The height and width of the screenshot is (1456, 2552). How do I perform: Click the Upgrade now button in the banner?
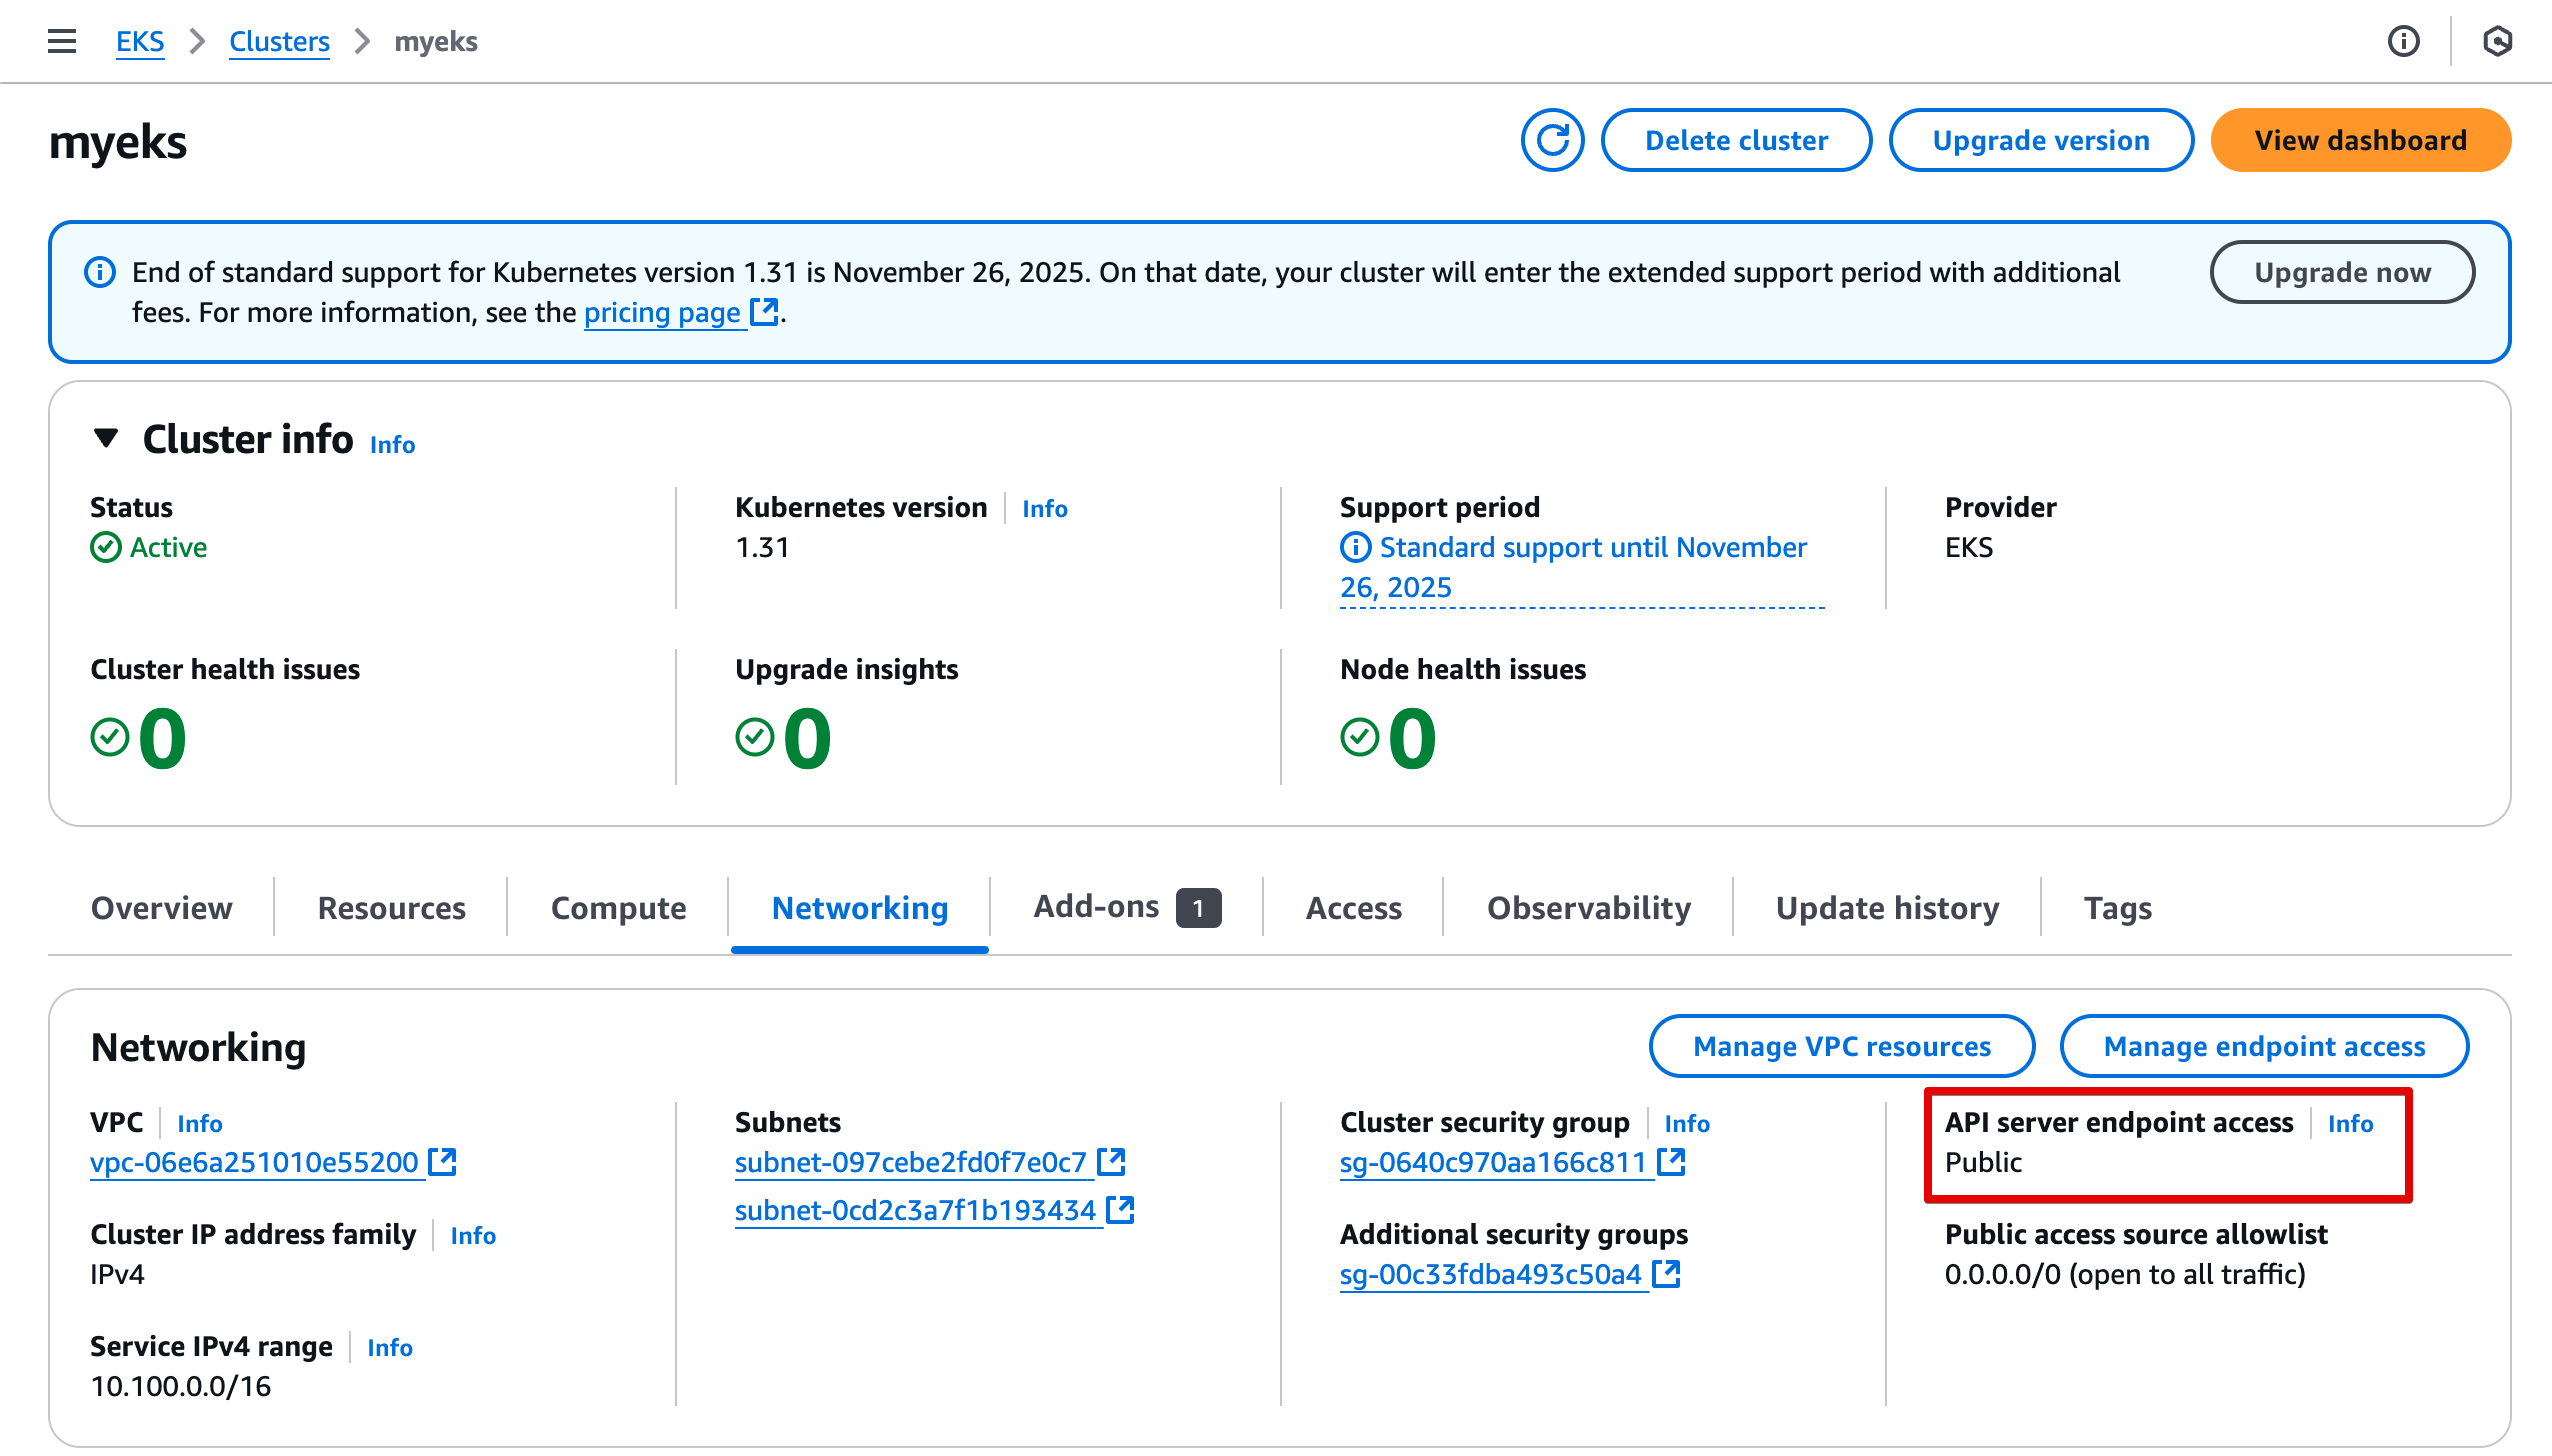(2343, 272)
